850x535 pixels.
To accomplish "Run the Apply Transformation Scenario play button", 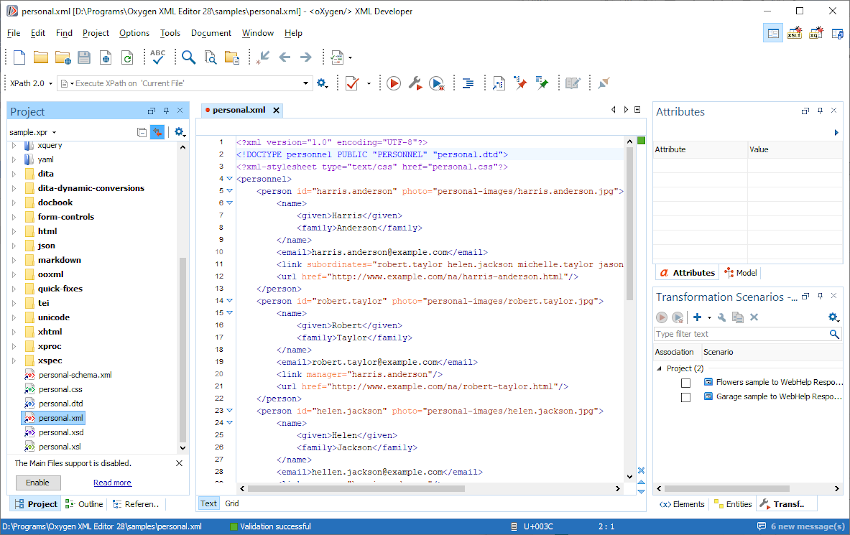I will click(x=393, y=83).
